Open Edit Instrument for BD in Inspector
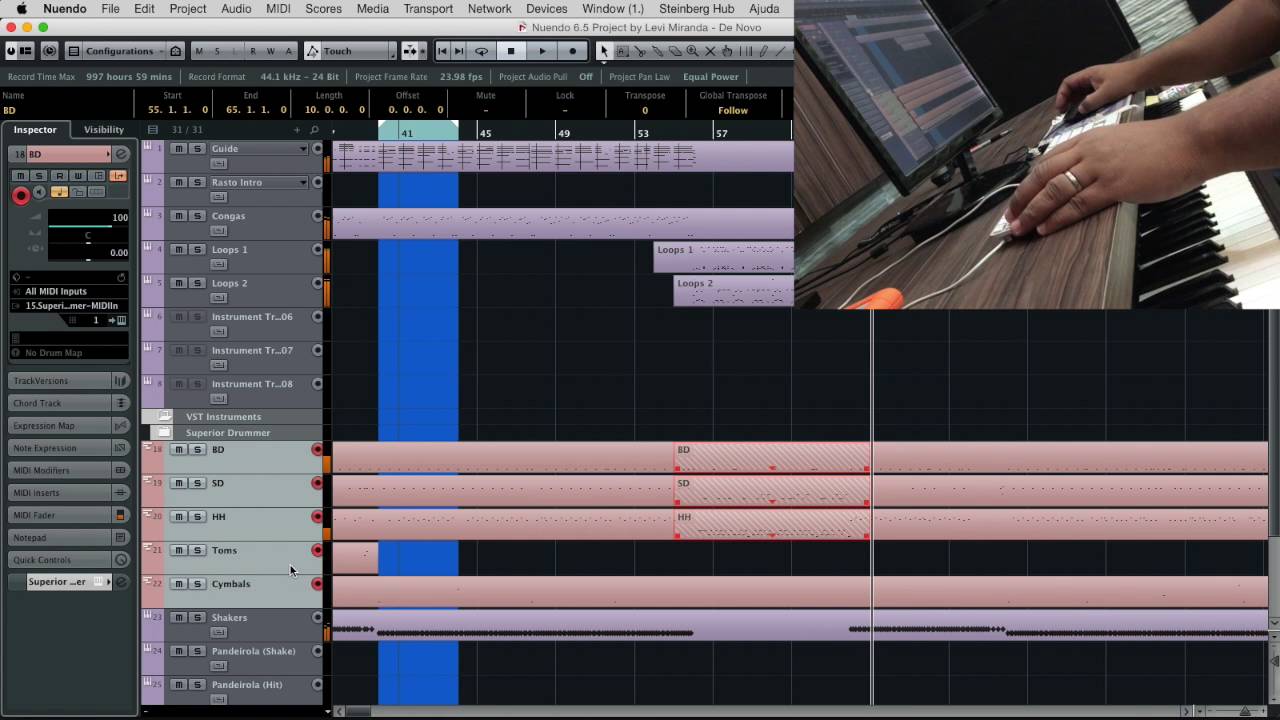Viewport: 1280px width, 720px height. 121,154
